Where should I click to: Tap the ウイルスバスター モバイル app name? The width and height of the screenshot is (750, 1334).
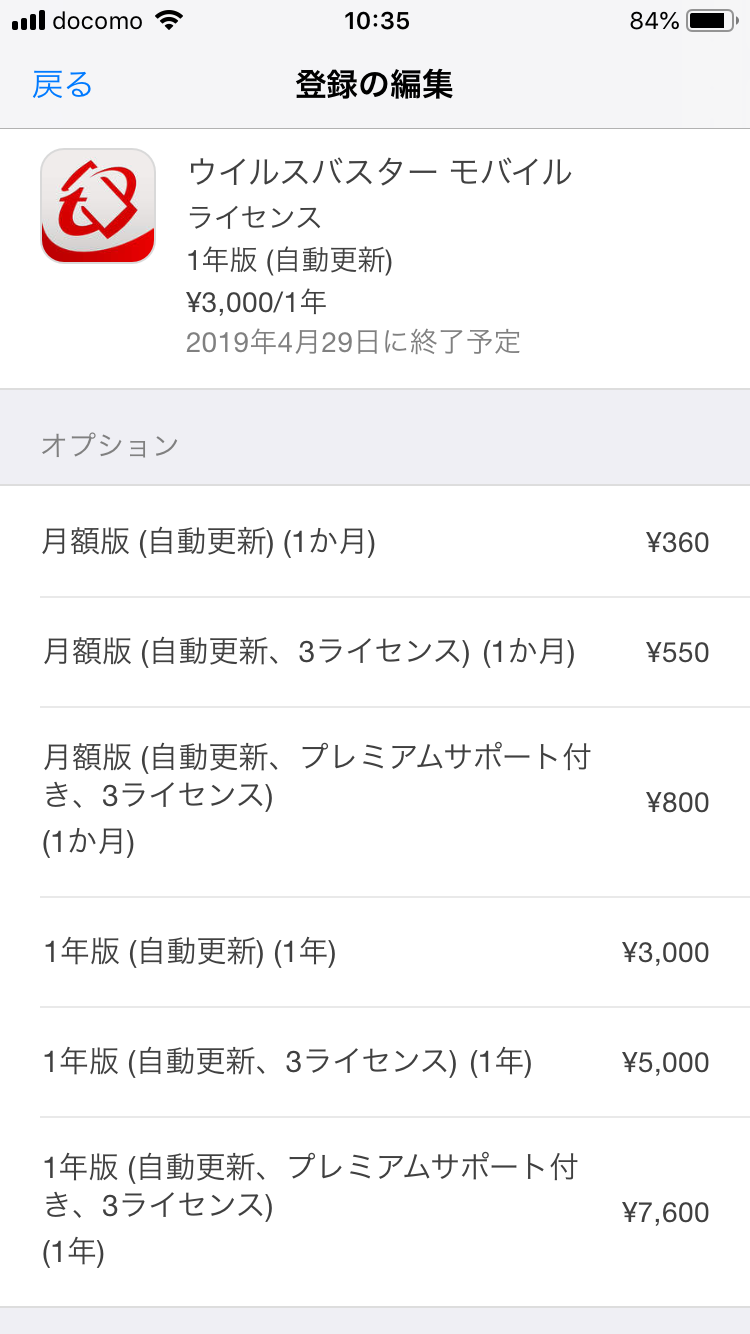tap(380, 172)
